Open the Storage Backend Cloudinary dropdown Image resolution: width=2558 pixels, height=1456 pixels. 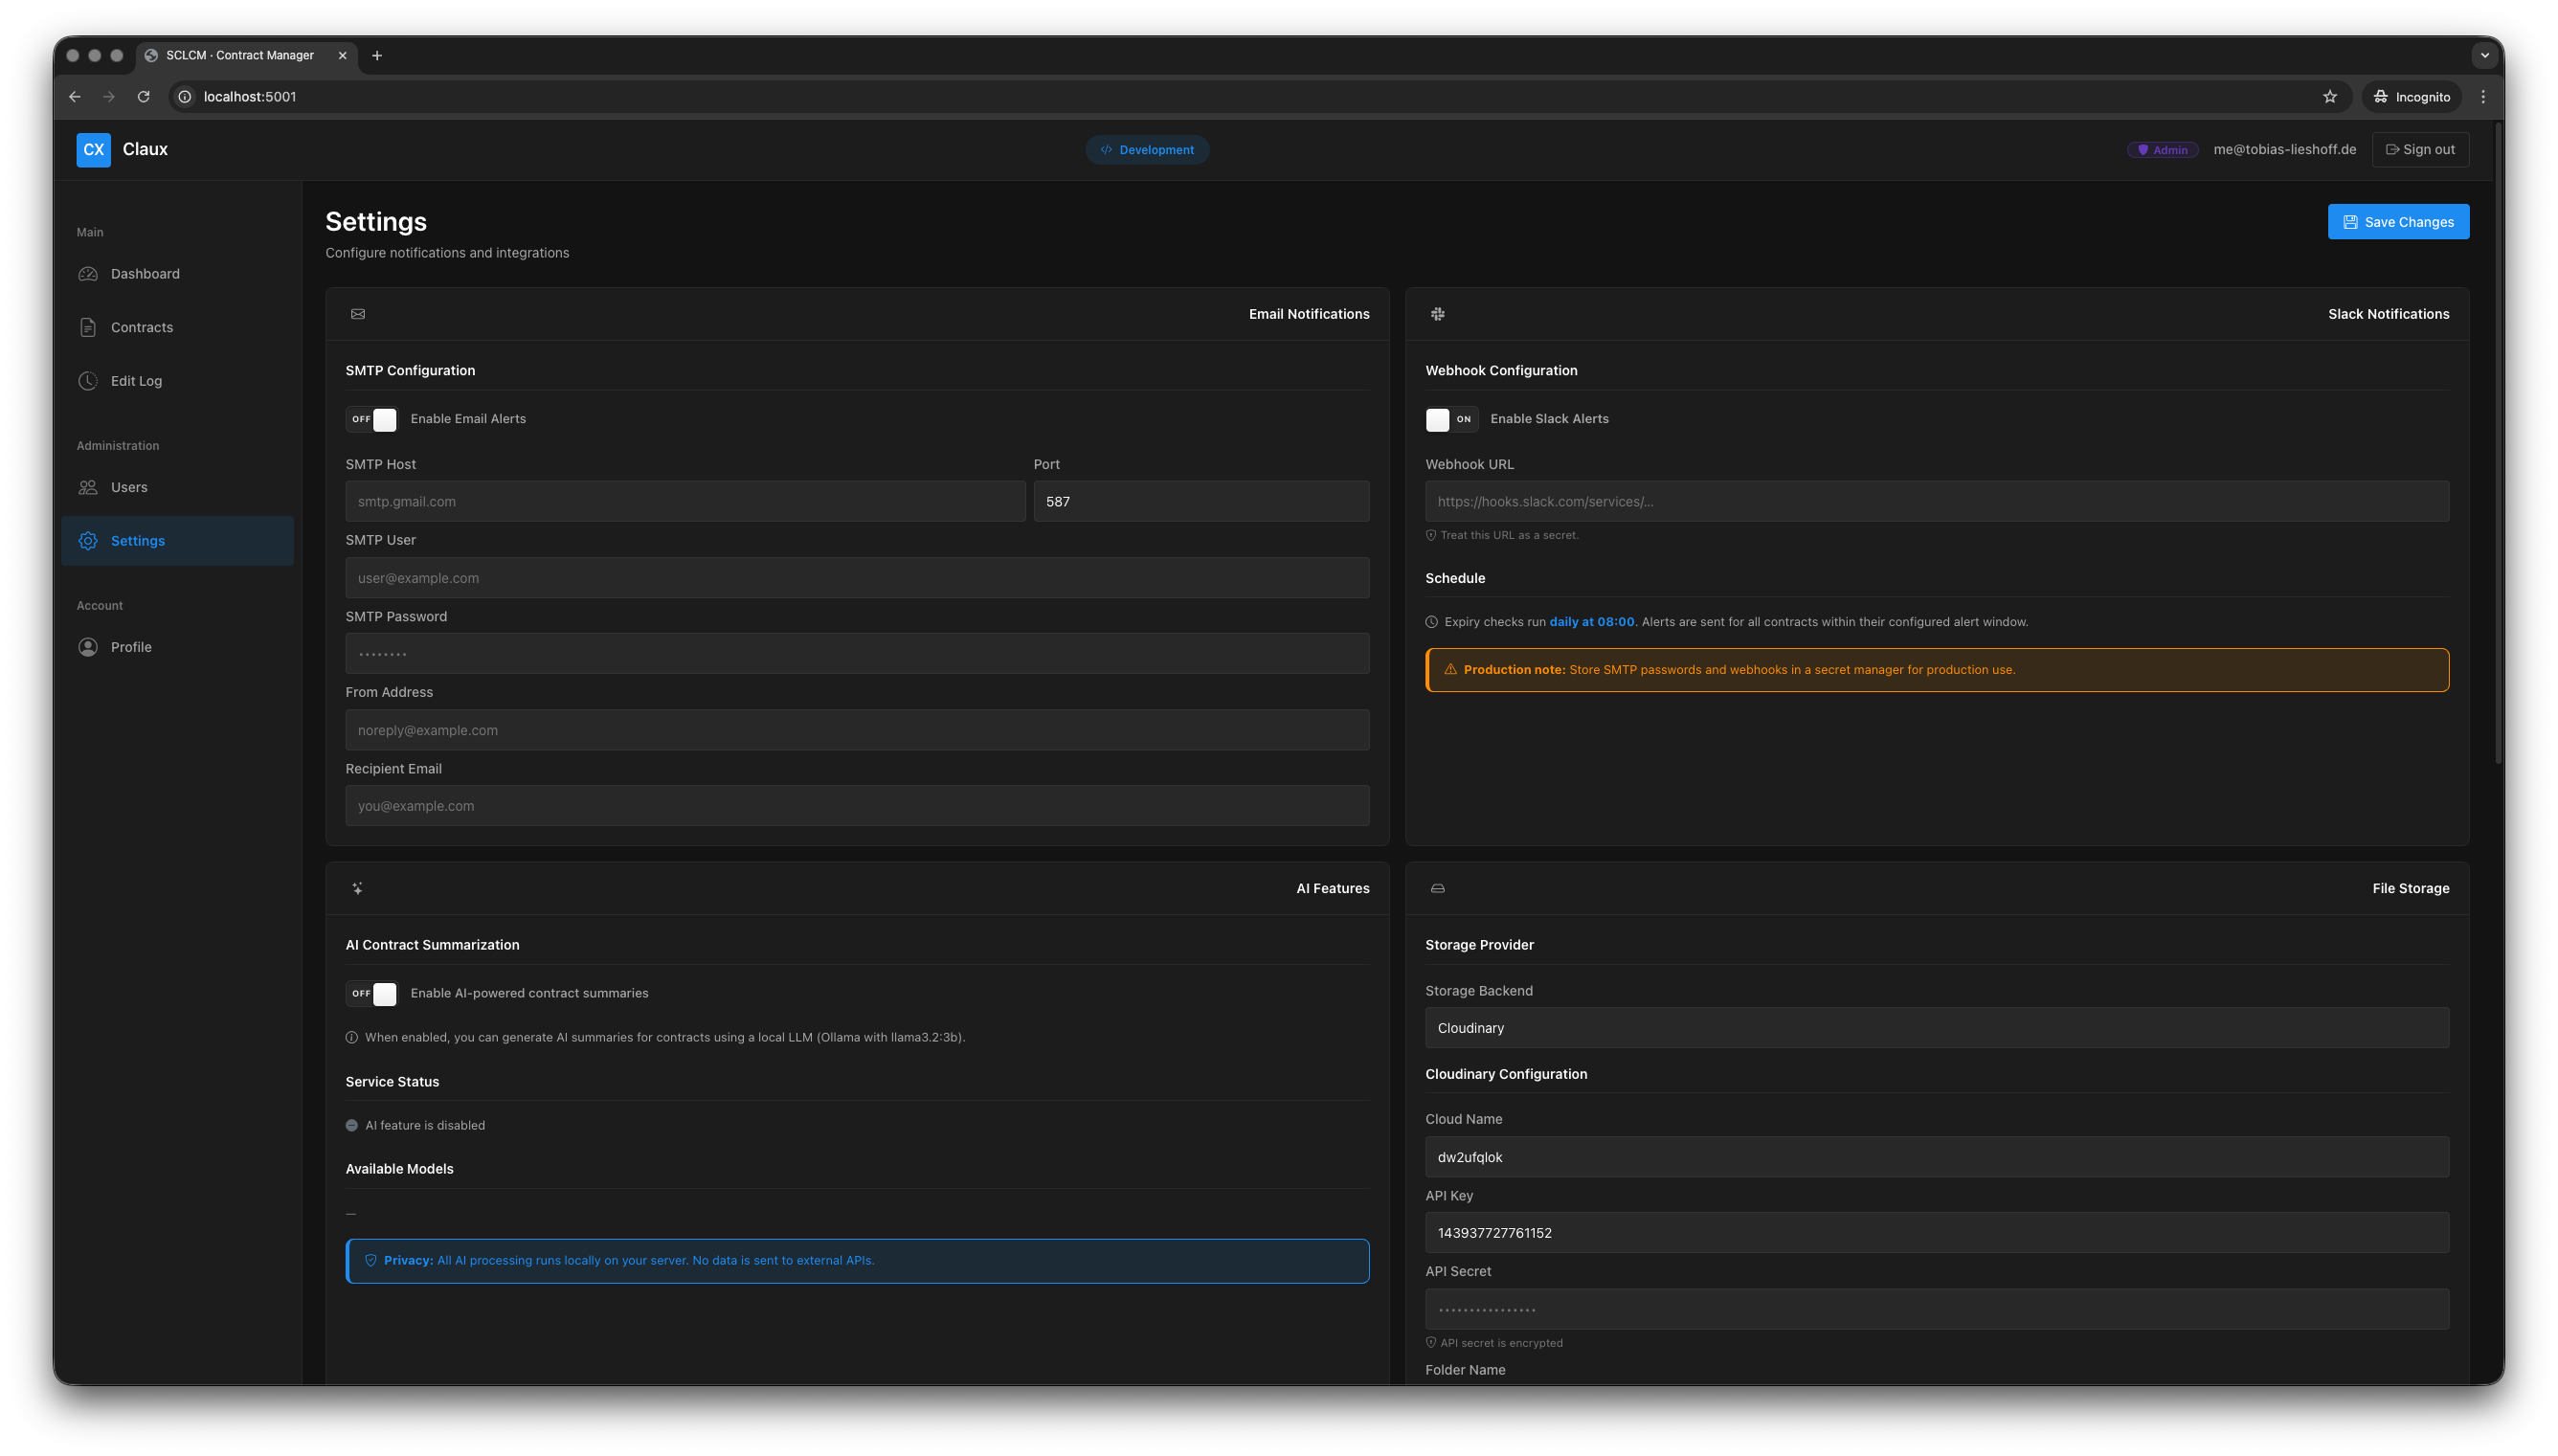click(1936, 1028)
